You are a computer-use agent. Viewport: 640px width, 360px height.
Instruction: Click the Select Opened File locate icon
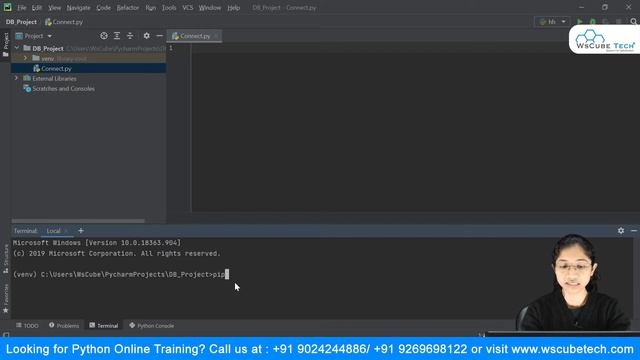click(104, 36)
